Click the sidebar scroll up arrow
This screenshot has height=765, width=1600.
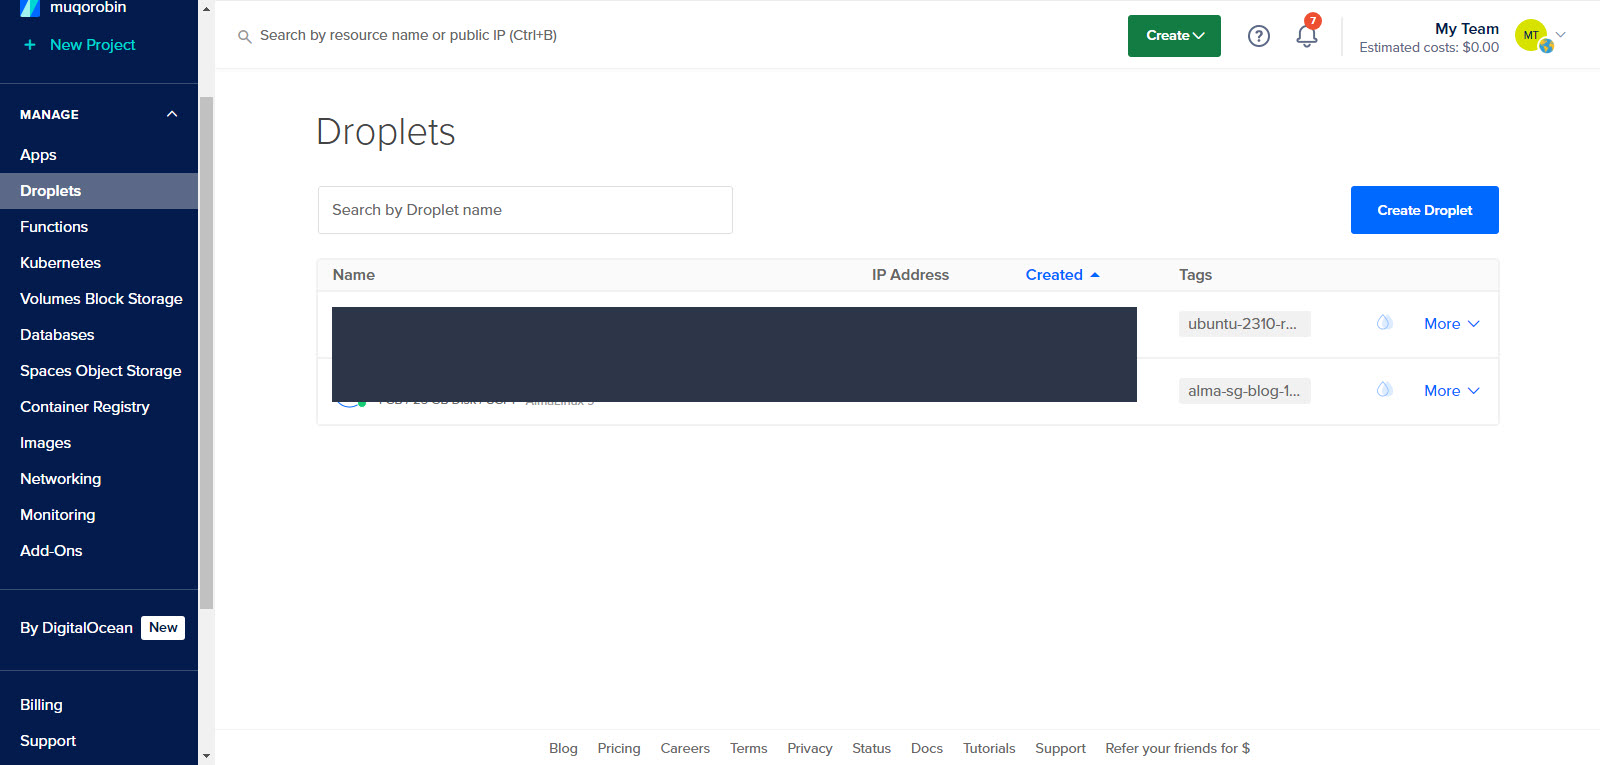click(x=206, y=9)
